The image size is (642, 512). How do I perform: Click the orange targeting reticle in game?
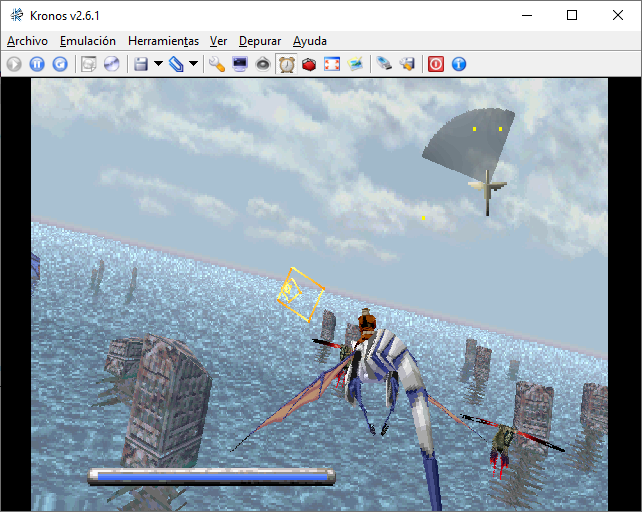301,295
